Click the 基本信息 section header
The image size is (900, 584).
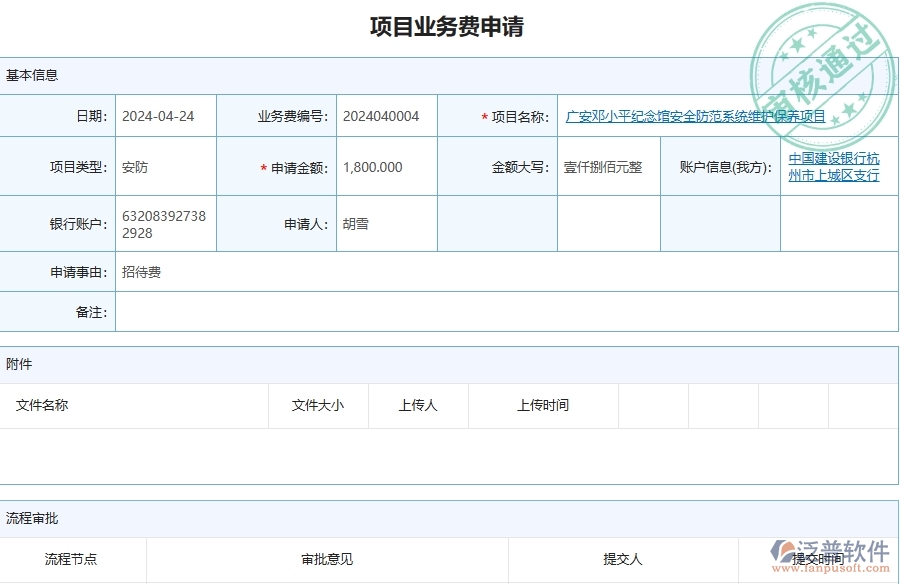click(26, 73)
